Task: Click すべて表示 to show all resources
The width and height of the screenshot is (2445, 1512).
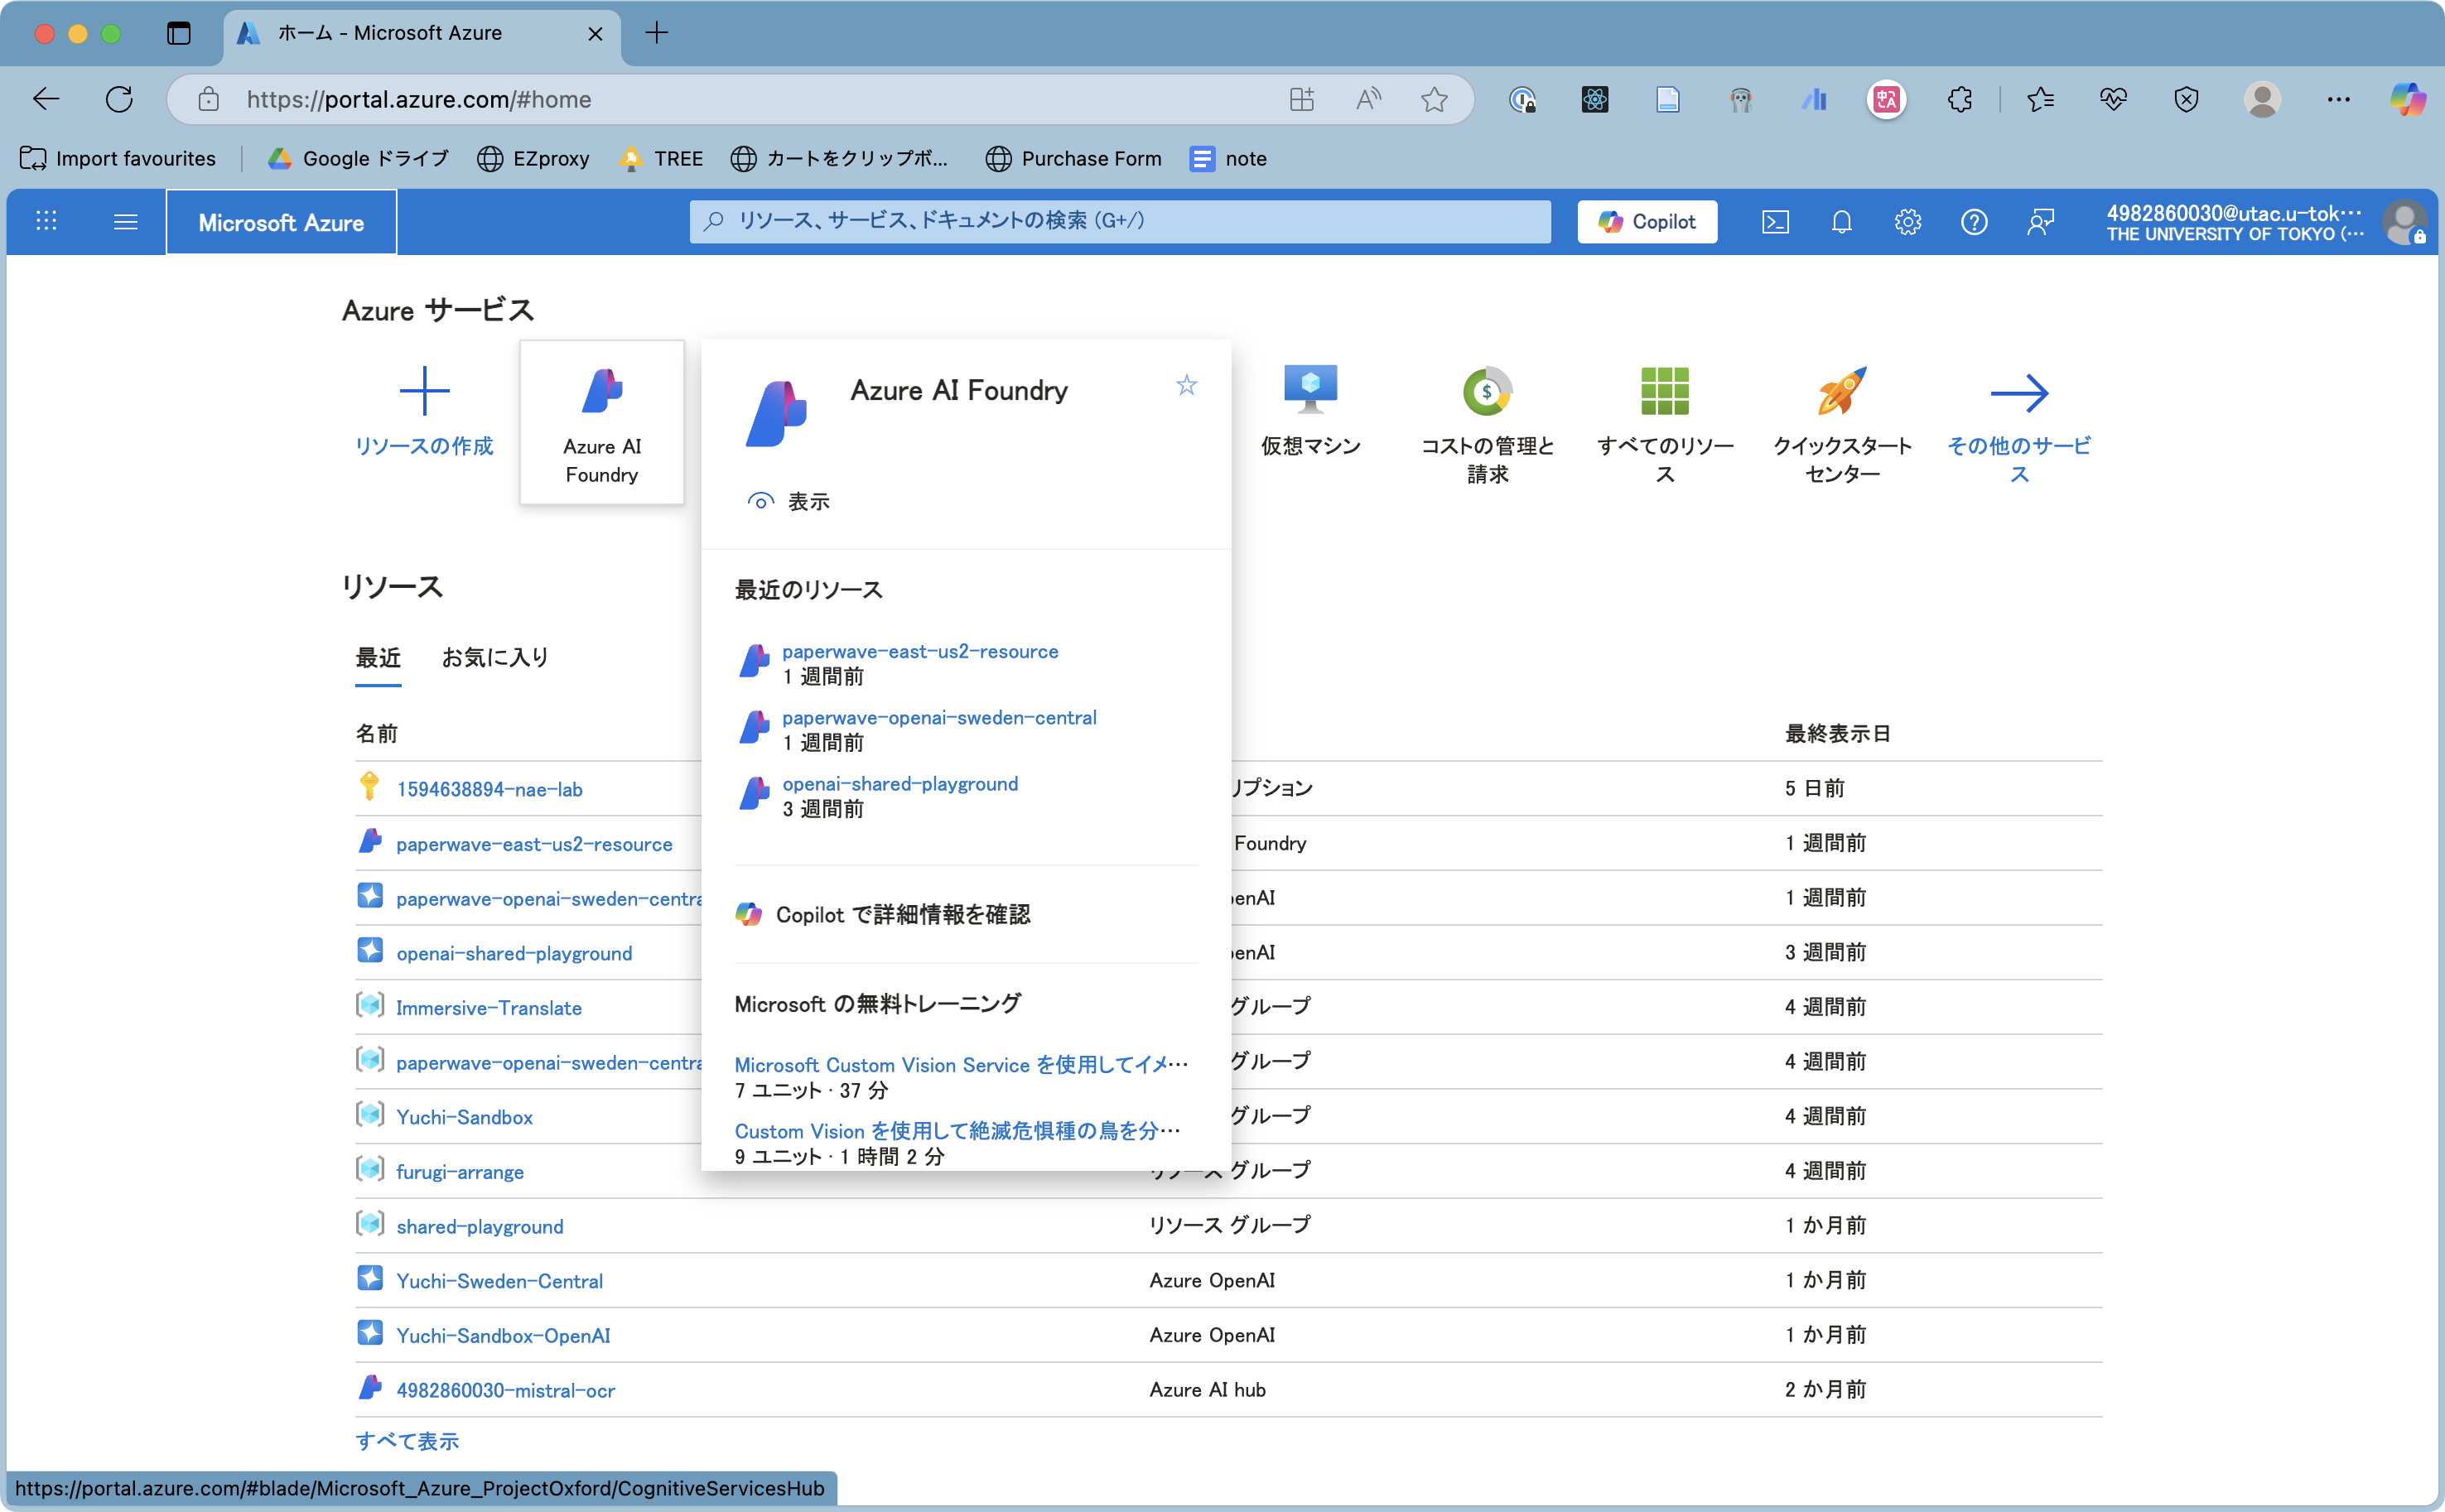Action: 406,1441
